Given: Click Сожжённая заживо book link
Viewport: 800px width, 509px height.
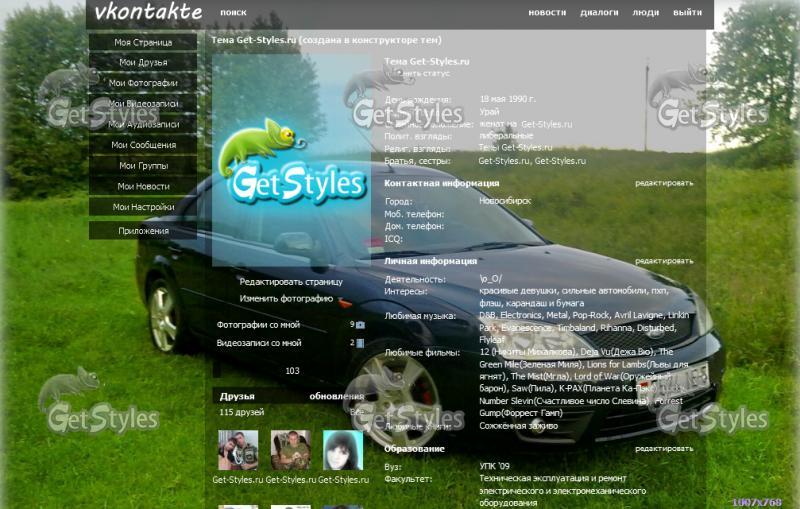Looking at the screenshot, I should pos(518,426).
